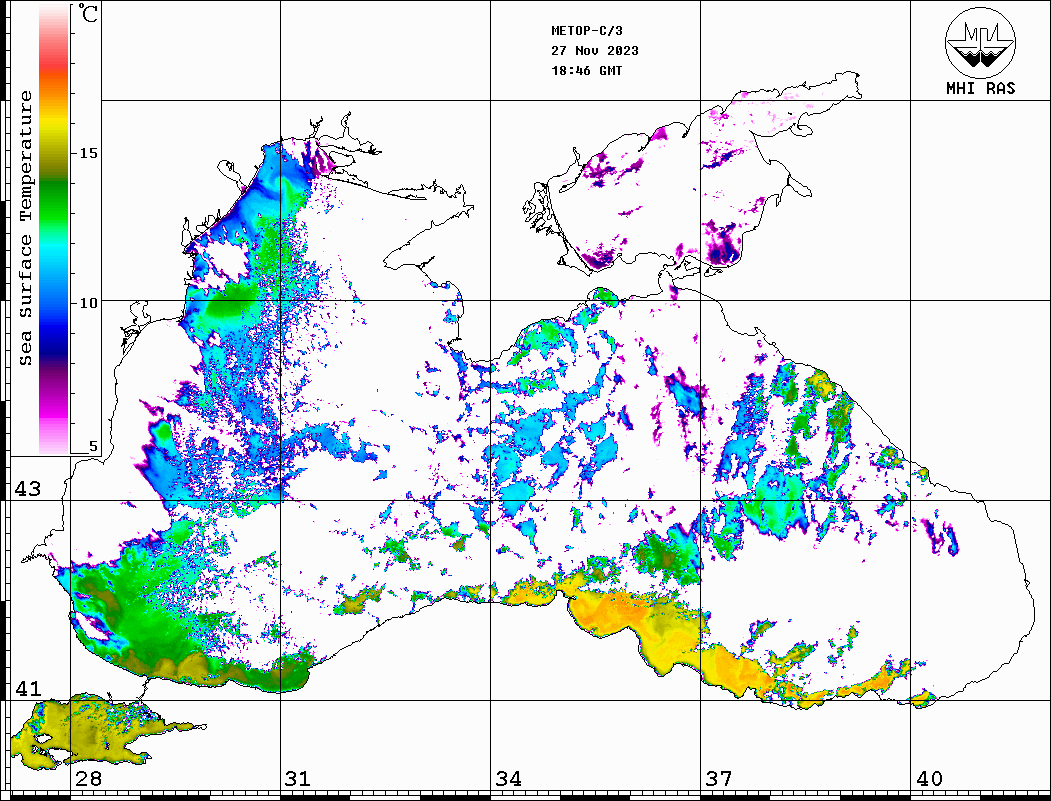Click the '15' value on temperature scale
This screenshot has height=801, width=1051.
click(88, 153)
